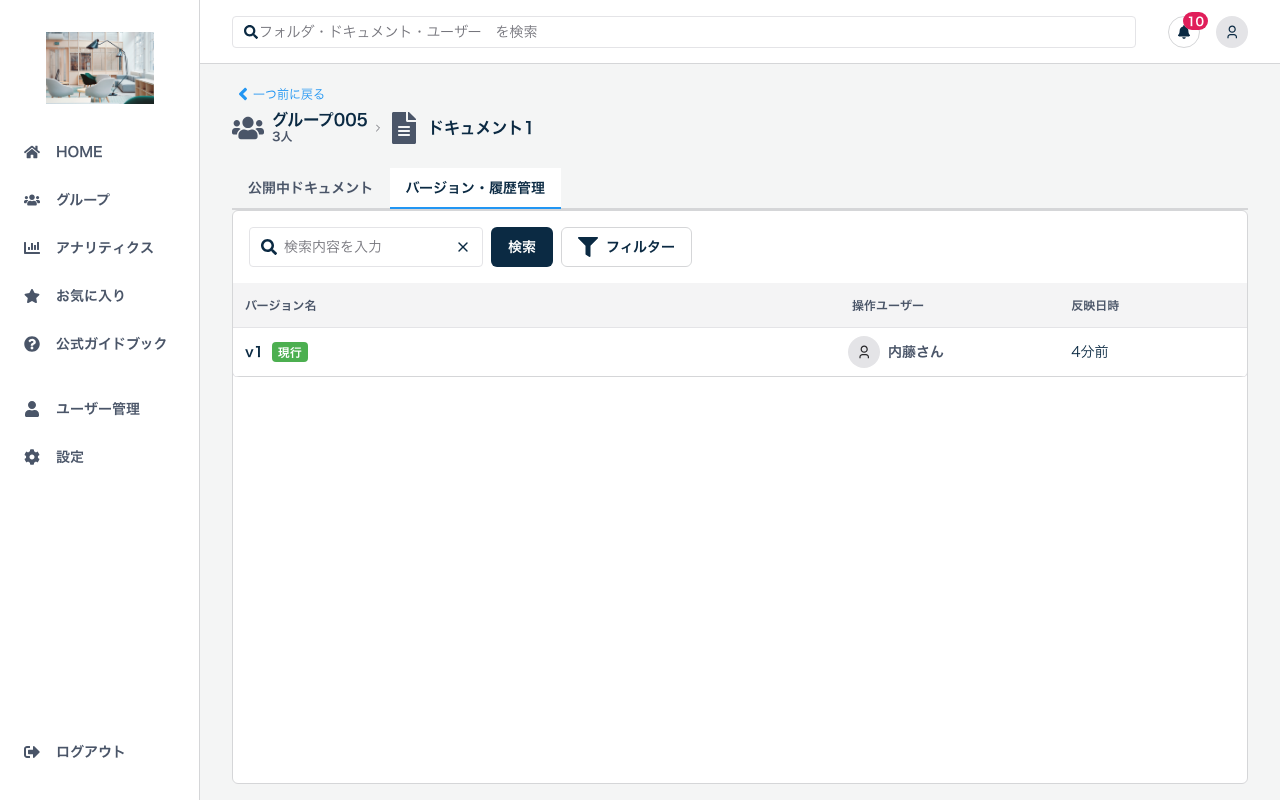Open the user profile avatar menu
This screenshot has height=800, width=1280.
[1231, 32]
